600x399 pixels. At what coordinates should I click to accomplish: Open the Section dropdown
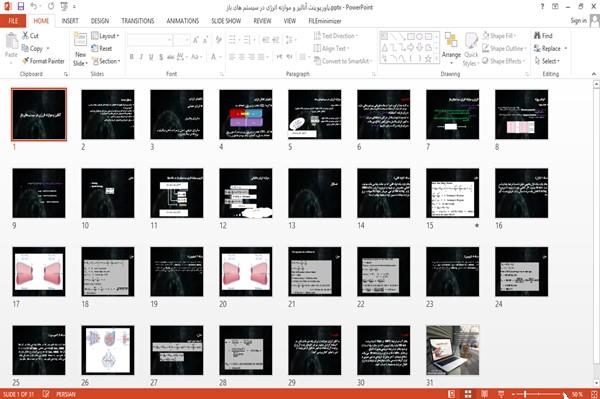coord(106,61)
